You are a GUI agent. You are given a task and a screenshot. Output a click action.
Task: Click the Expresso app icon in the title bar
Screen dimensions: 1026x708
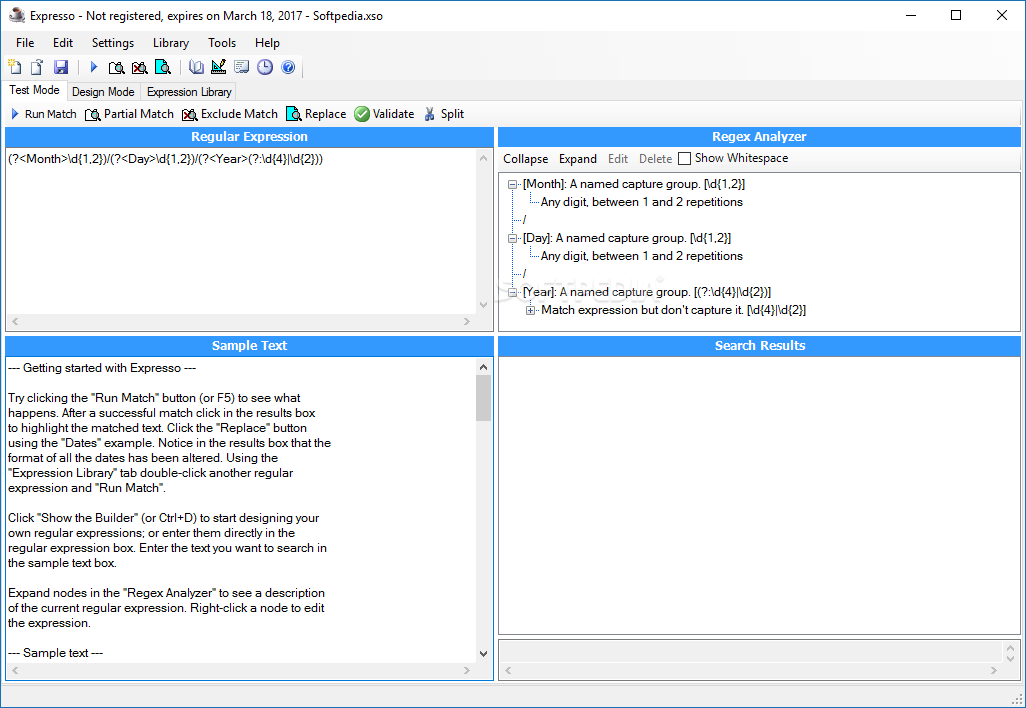tap(16, 15)
